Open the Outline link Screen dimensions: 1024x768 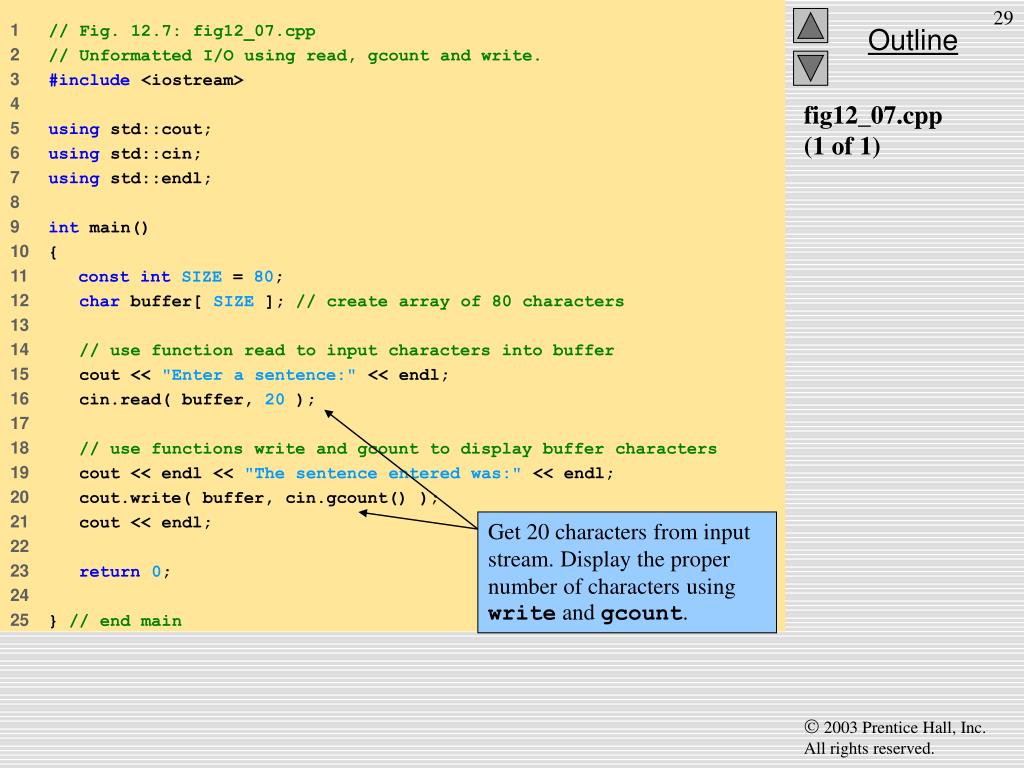pos(912,41)
